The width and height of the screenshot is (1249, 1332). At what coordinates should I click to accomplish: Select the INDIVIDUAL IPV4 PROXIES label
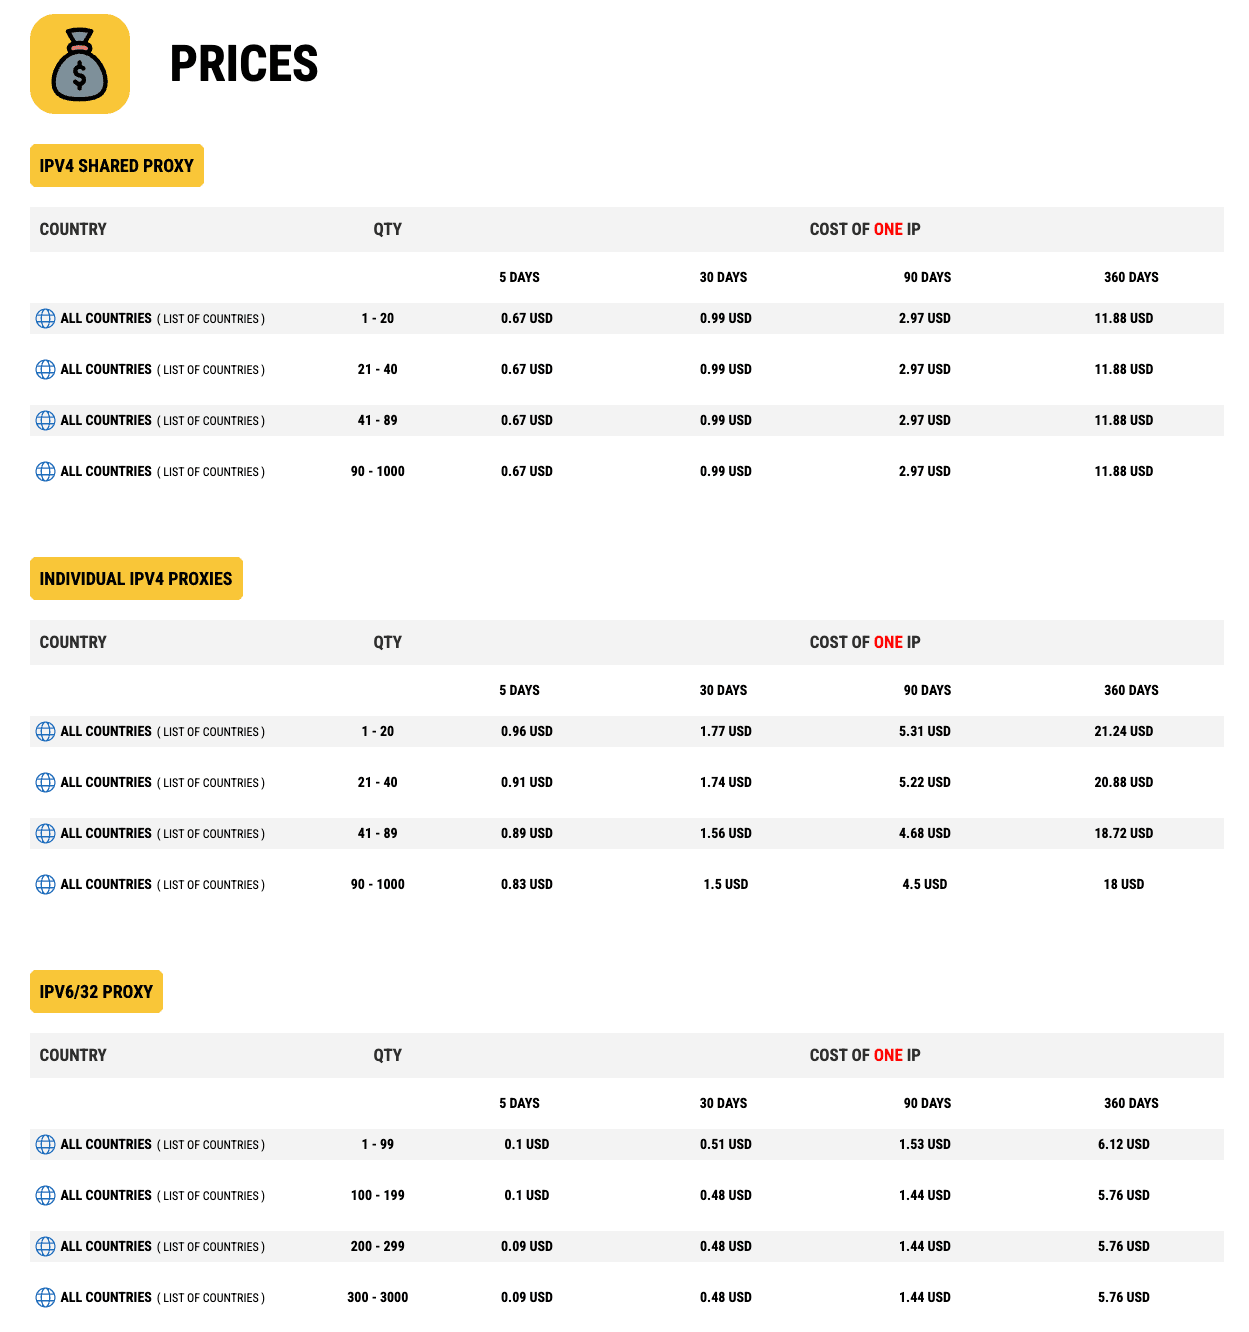[x=136, y=579]
